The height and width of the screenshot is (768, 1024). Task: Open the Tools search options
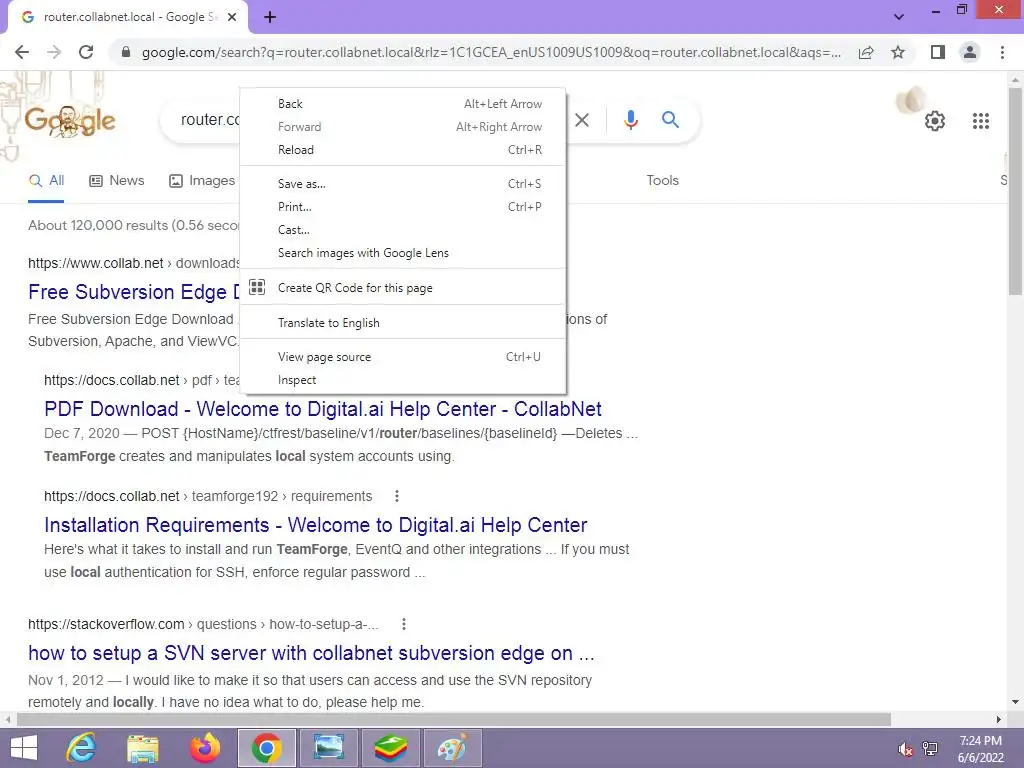[x=662, y=180]
